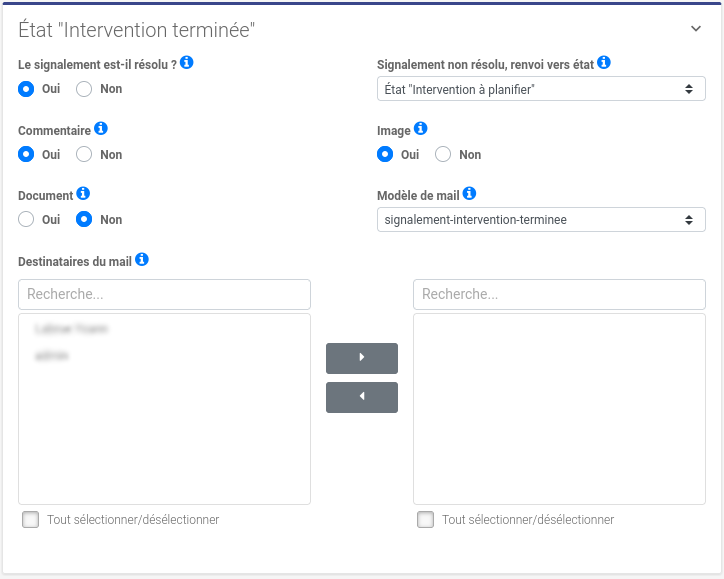The width and height of the screenshot is (724, 579).
Task: Click info icon beside 'Document' label
Action: point(83,194)
